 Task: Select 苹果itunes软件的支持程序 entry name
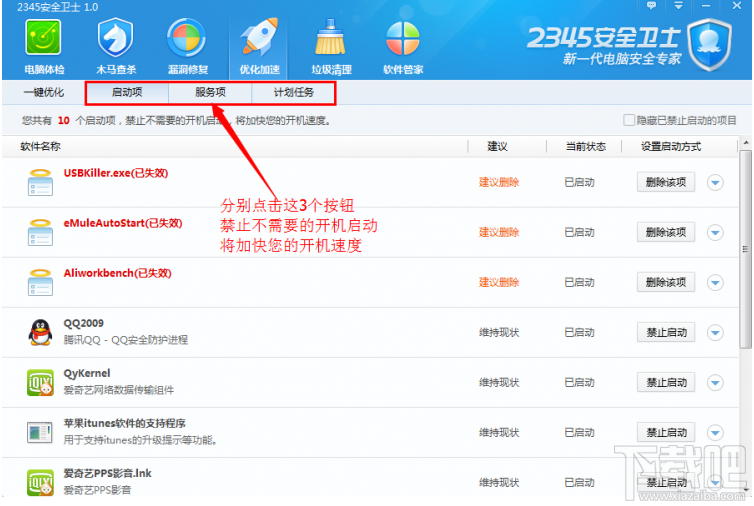(125, 423)
